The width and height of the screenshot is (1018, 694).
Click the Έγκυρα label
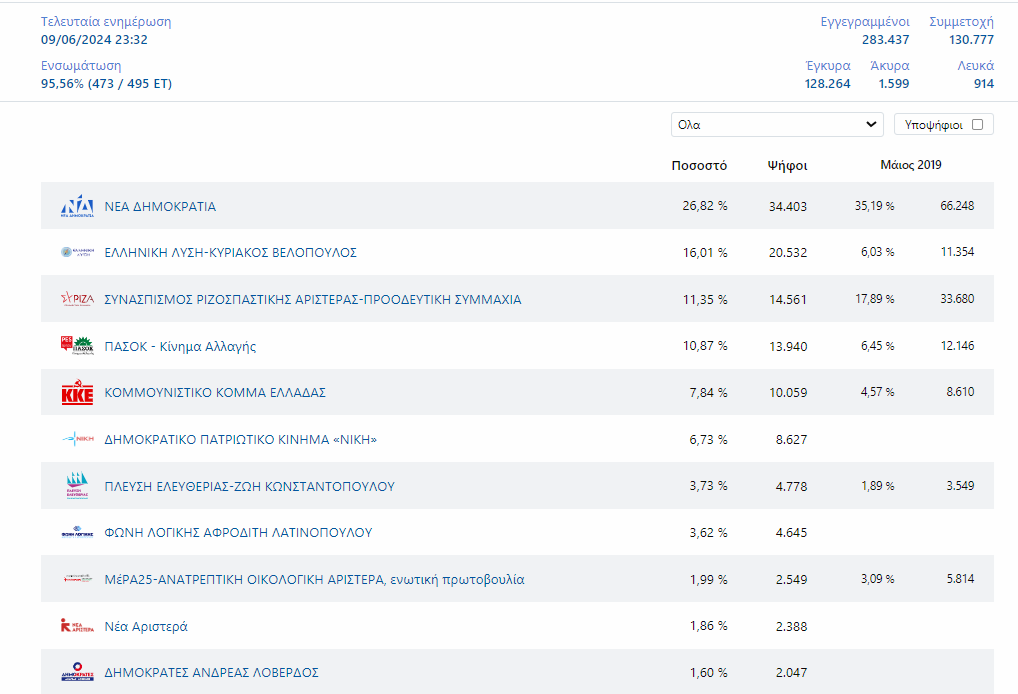pyautogui.click(x=828, y=66)
